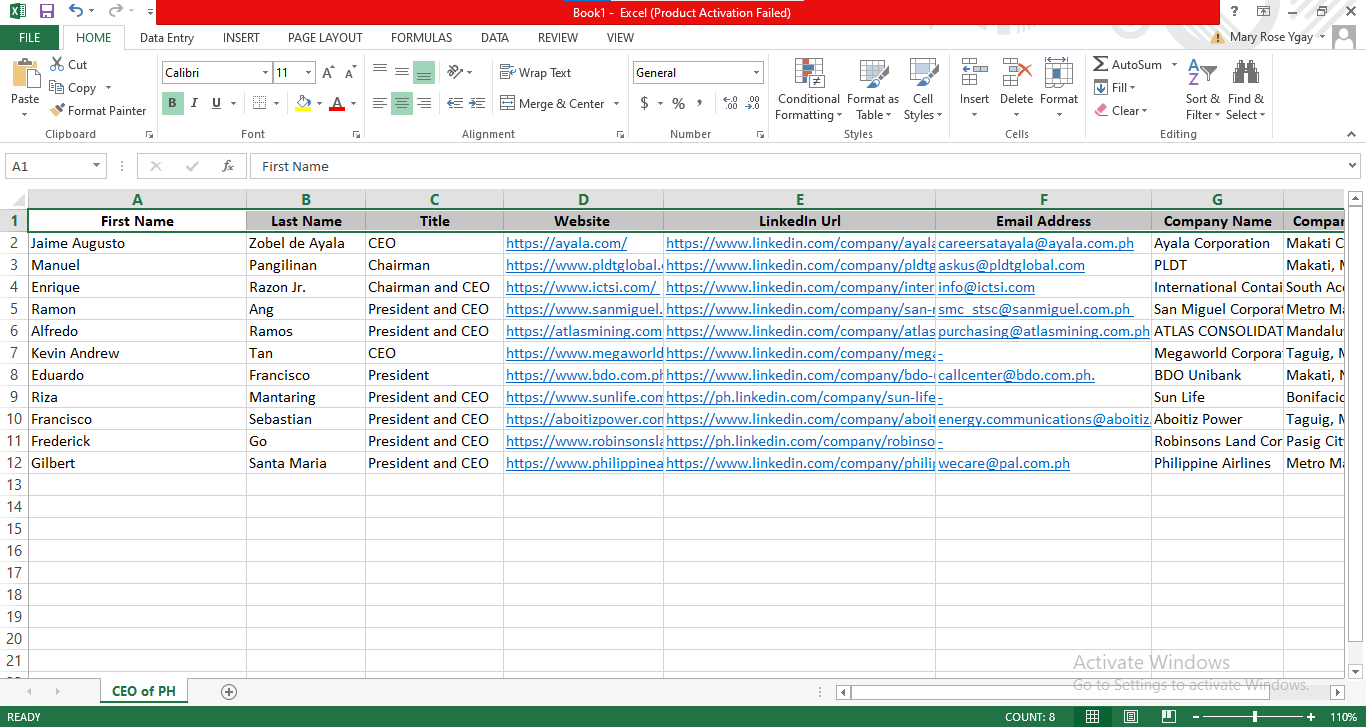Open the Calibri font name dropdown
The image size is (1366, 727).
265,73
